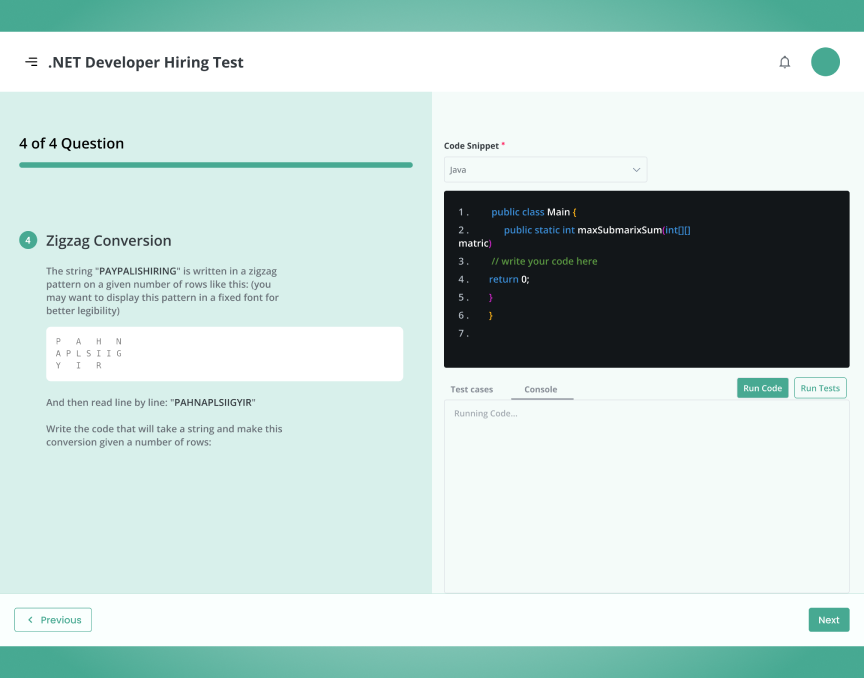Click the notification bell icon

785,62
